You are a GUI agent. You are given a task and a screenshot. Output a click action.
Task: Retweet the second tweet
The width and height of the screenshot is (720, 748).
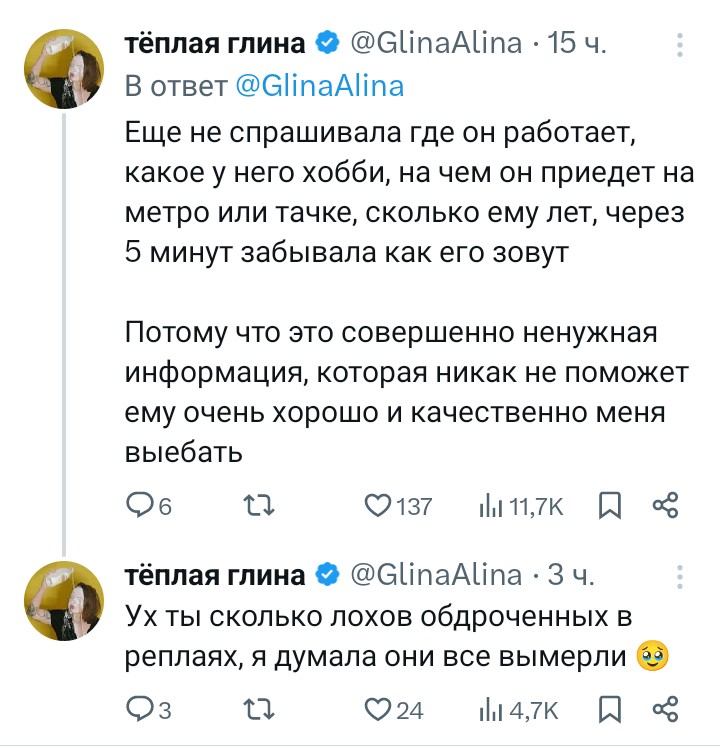tap(258, 710)
